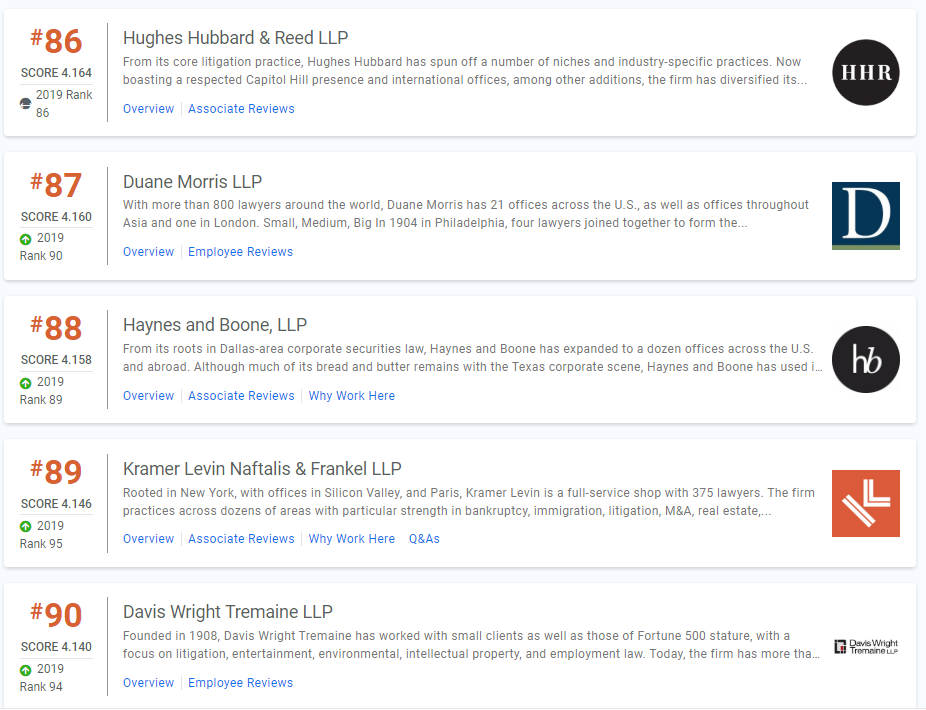
Task: Open Davis Wright Tremaine LLP title
Action: tap(228, 612)
